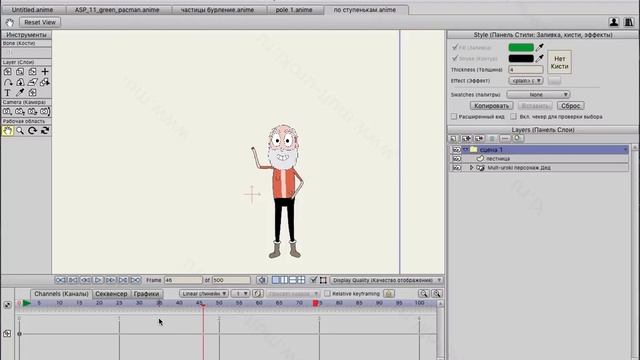Click the Thickness input field
The image size is (640, 360).
pos(526,70)
